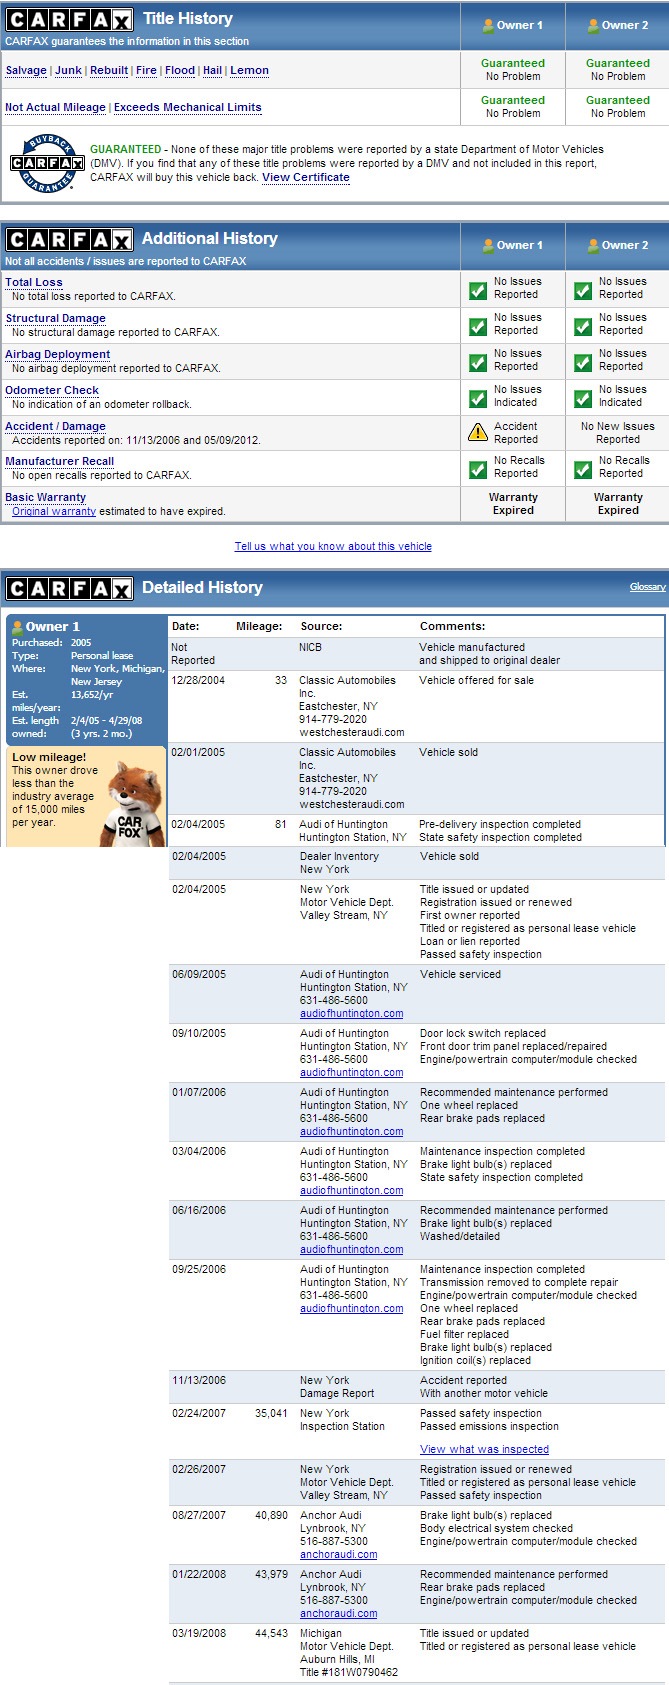Screen dimensions: 669x1685
Task: Click audiofhuntington.com link in the 01/07/2006 entry
Action: pyautogui.click(x=351, y=1132)
